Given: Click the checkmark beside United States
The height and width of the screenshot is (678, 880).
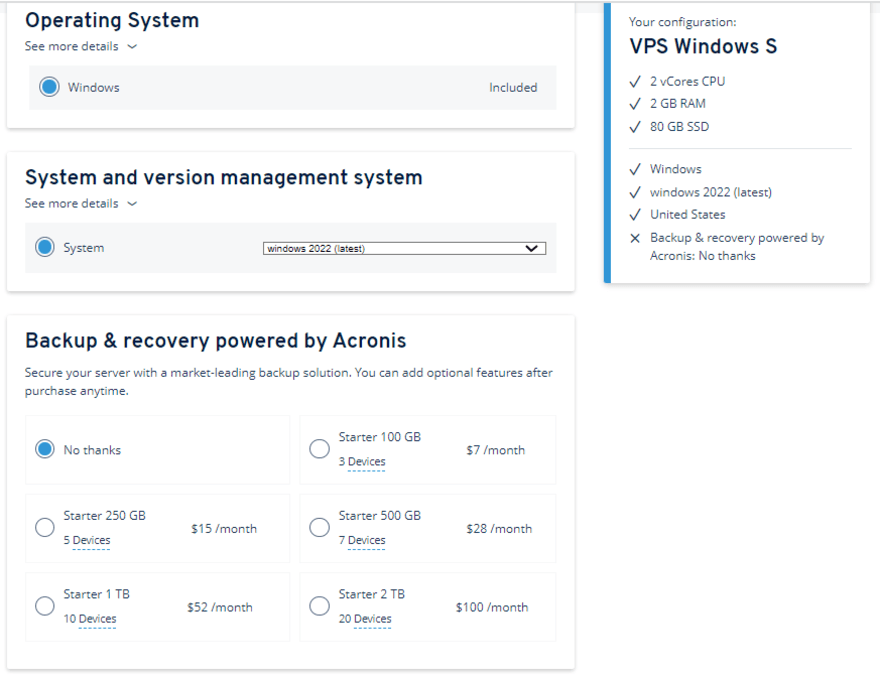Looking at the screenshot, I should [635, 215].
